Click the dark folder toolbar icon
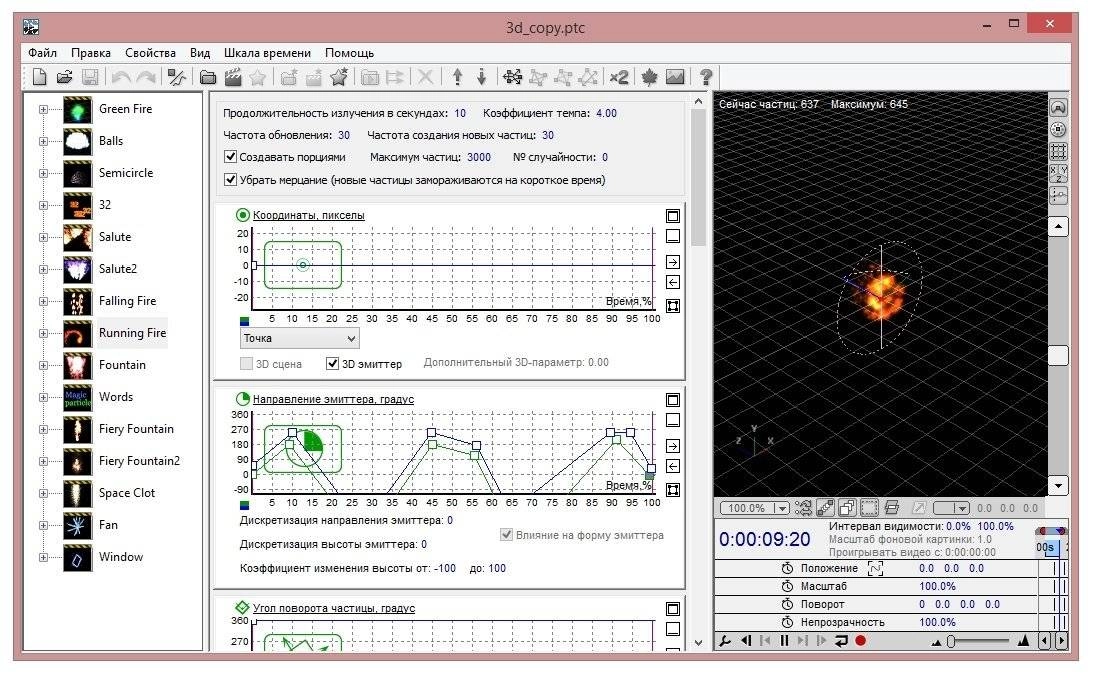The height and width of the screenshot is (680, 1096). (208, 77)
